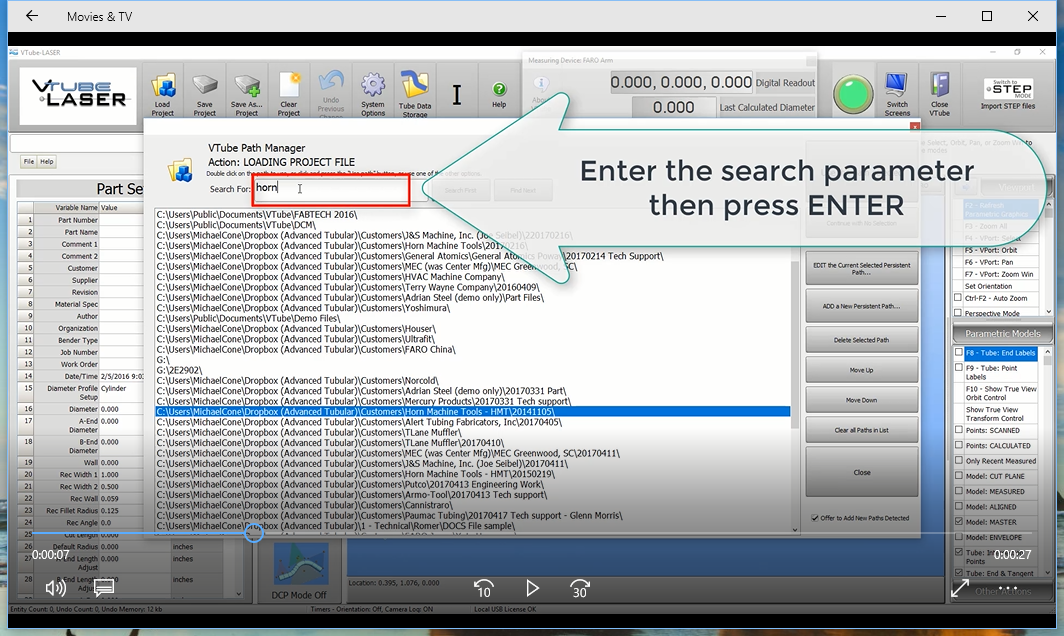Check Points: SCANNED
This screenshot has width=1064, height=636.
click(x=959, y=430)
